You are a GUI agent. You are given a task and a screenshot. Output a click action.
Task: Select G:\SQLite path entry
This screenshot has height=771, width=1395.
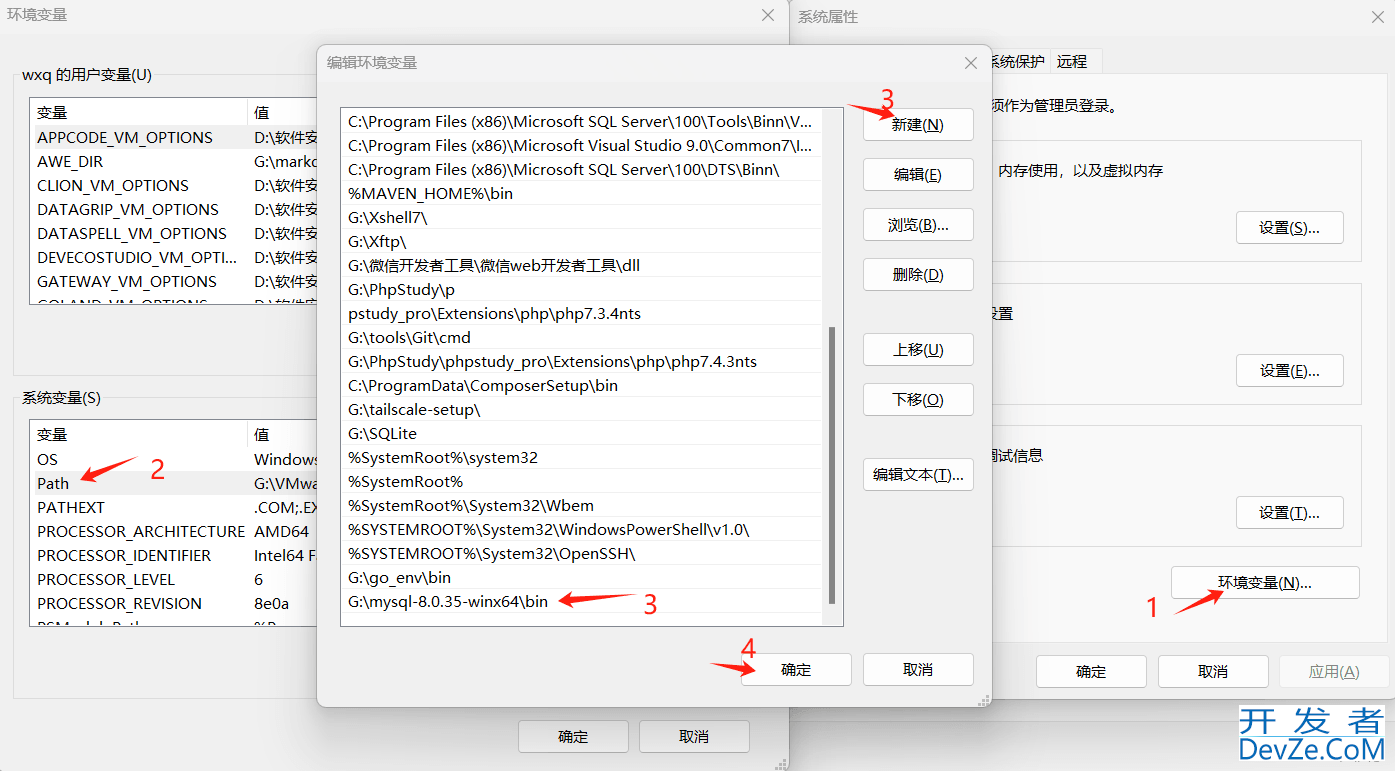pos(582,434)
